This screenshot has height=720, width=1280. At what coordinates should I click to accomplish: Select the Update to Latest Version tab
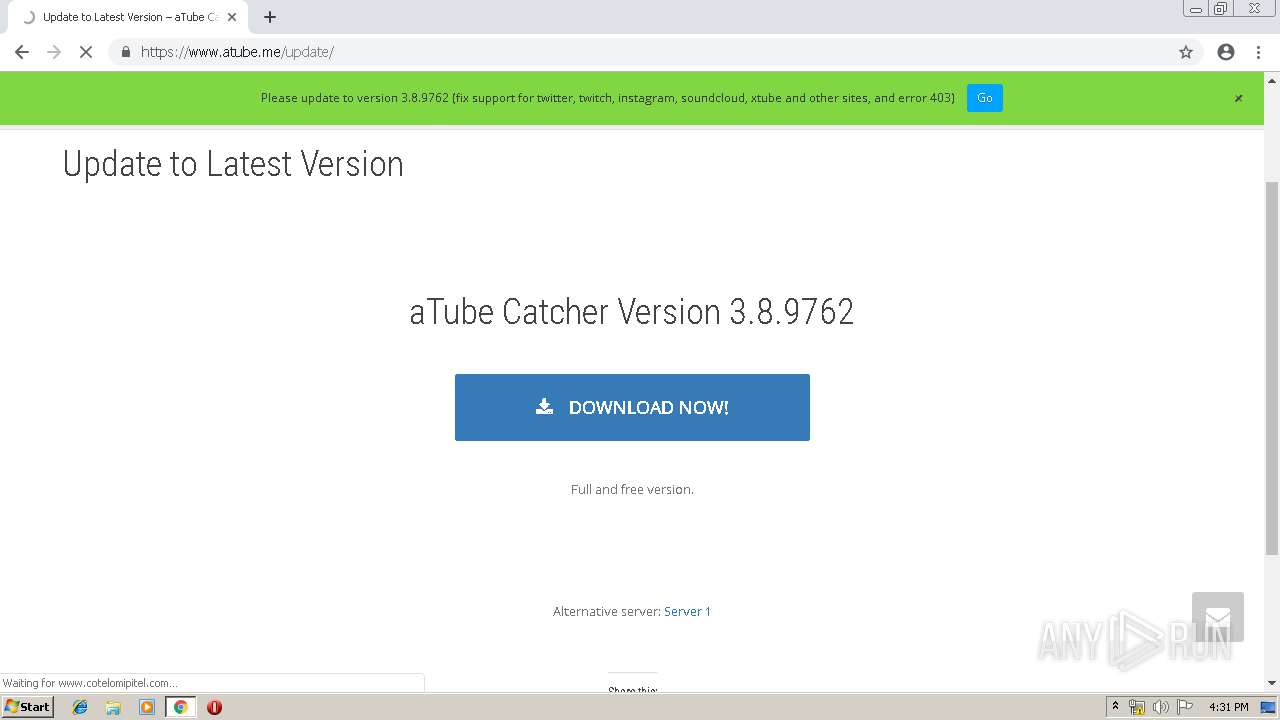127,17
